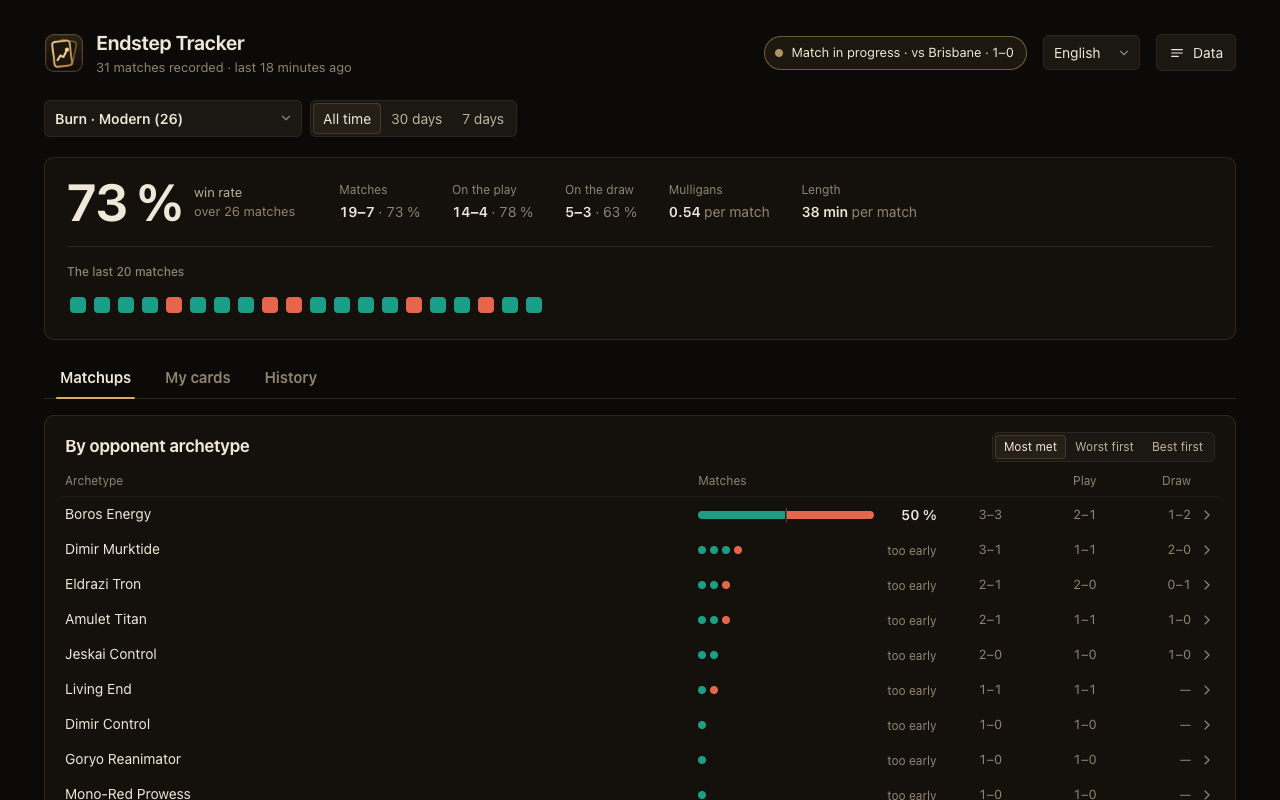Expand the Goryo Reanimator row chevron
This screenshot has width=1280, height=800.
tap(1207, 760)
